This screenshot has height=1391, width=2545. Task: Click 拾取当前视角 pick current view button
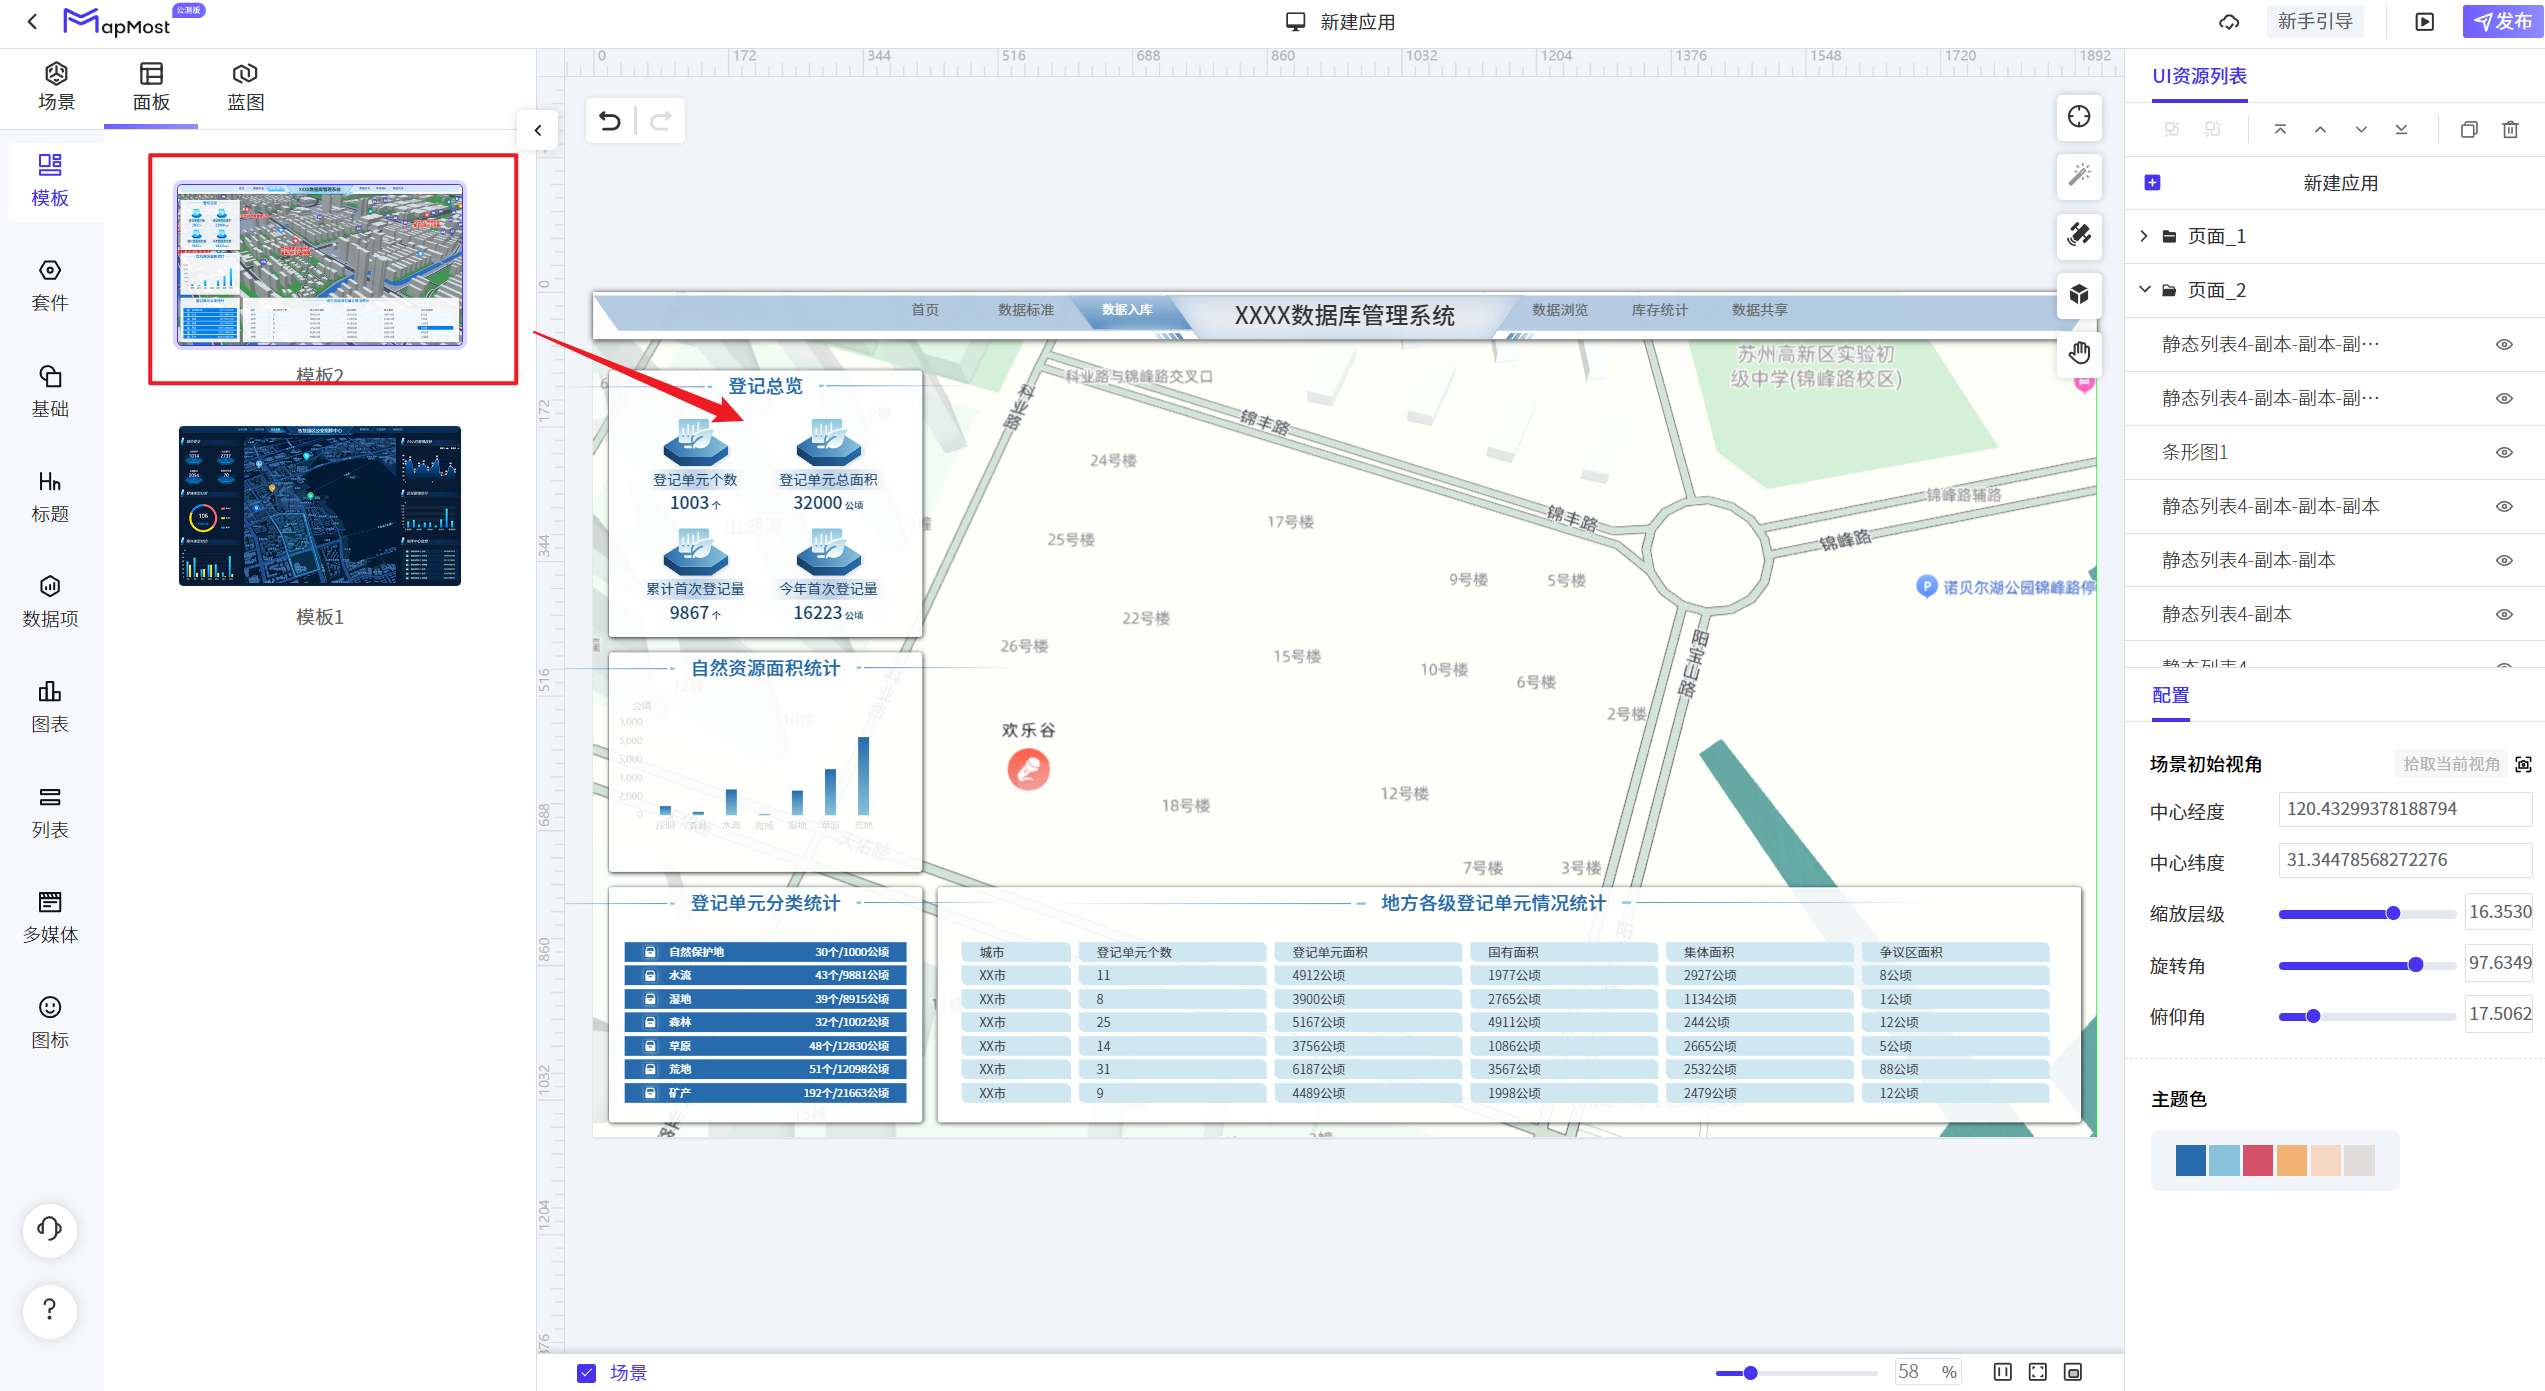coord(2451,764)
